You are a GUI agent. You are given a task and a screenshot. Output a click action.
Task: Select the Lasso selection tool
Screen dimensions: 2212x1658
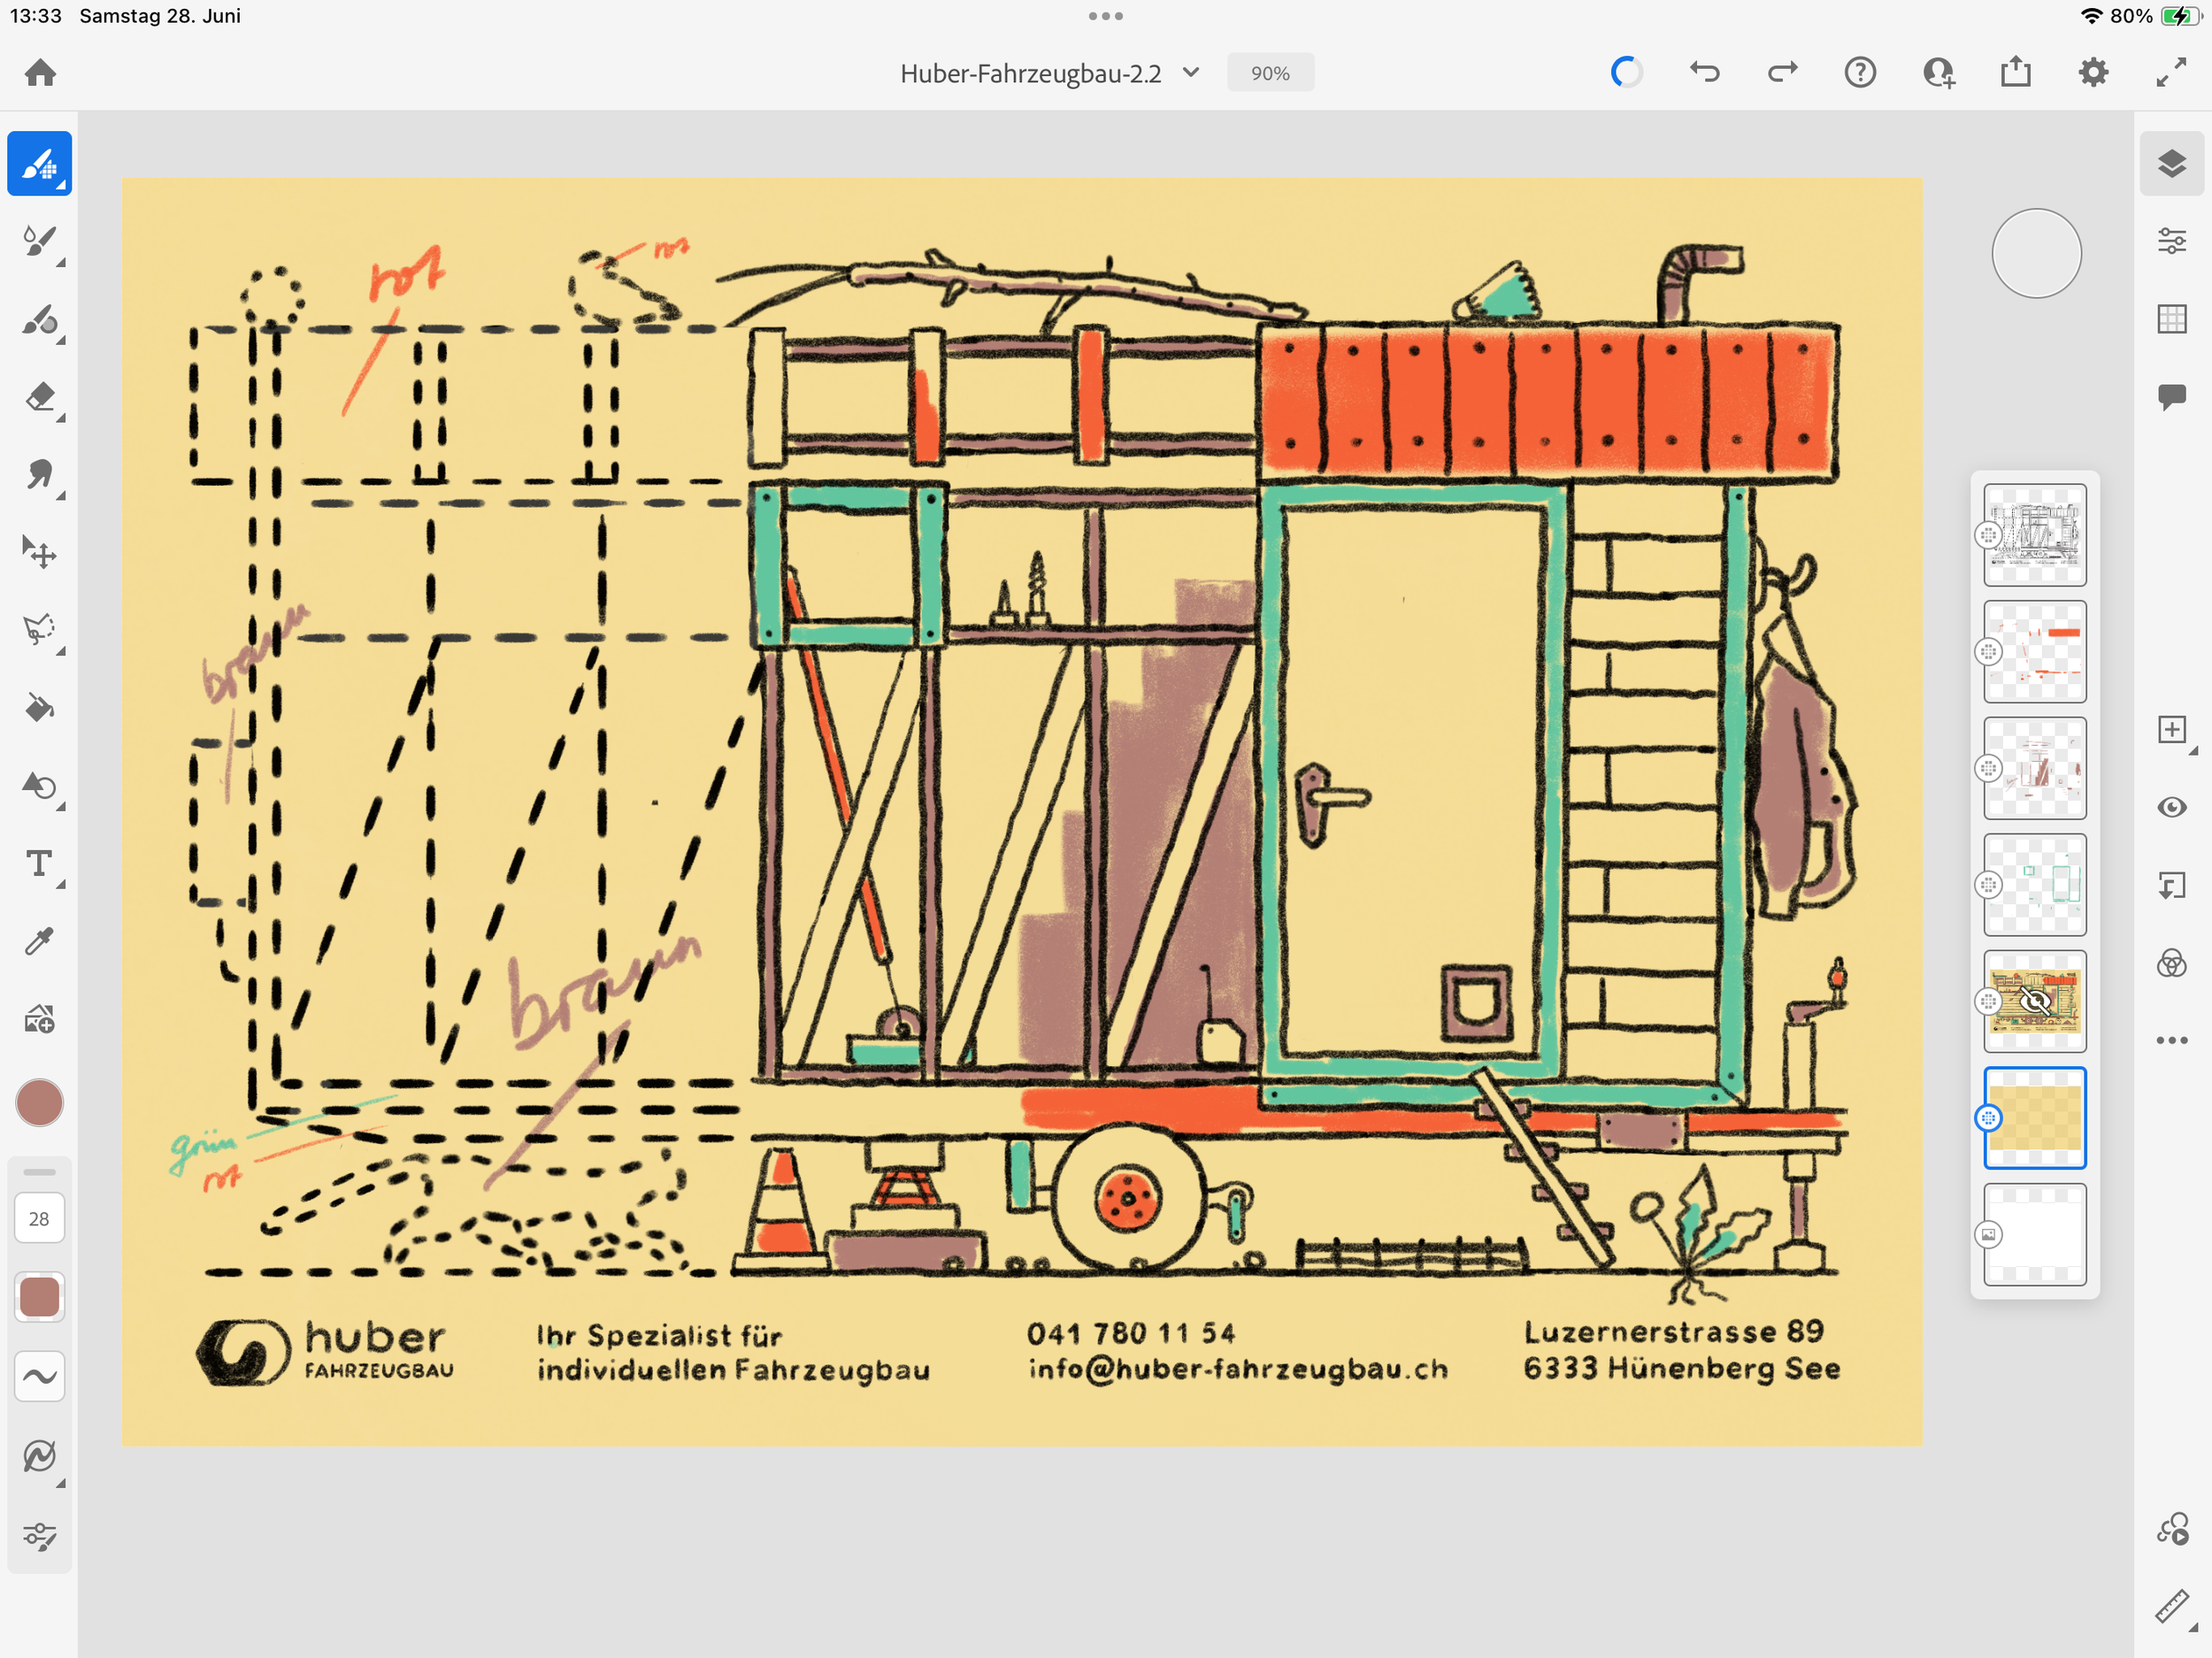coord(39,630)
